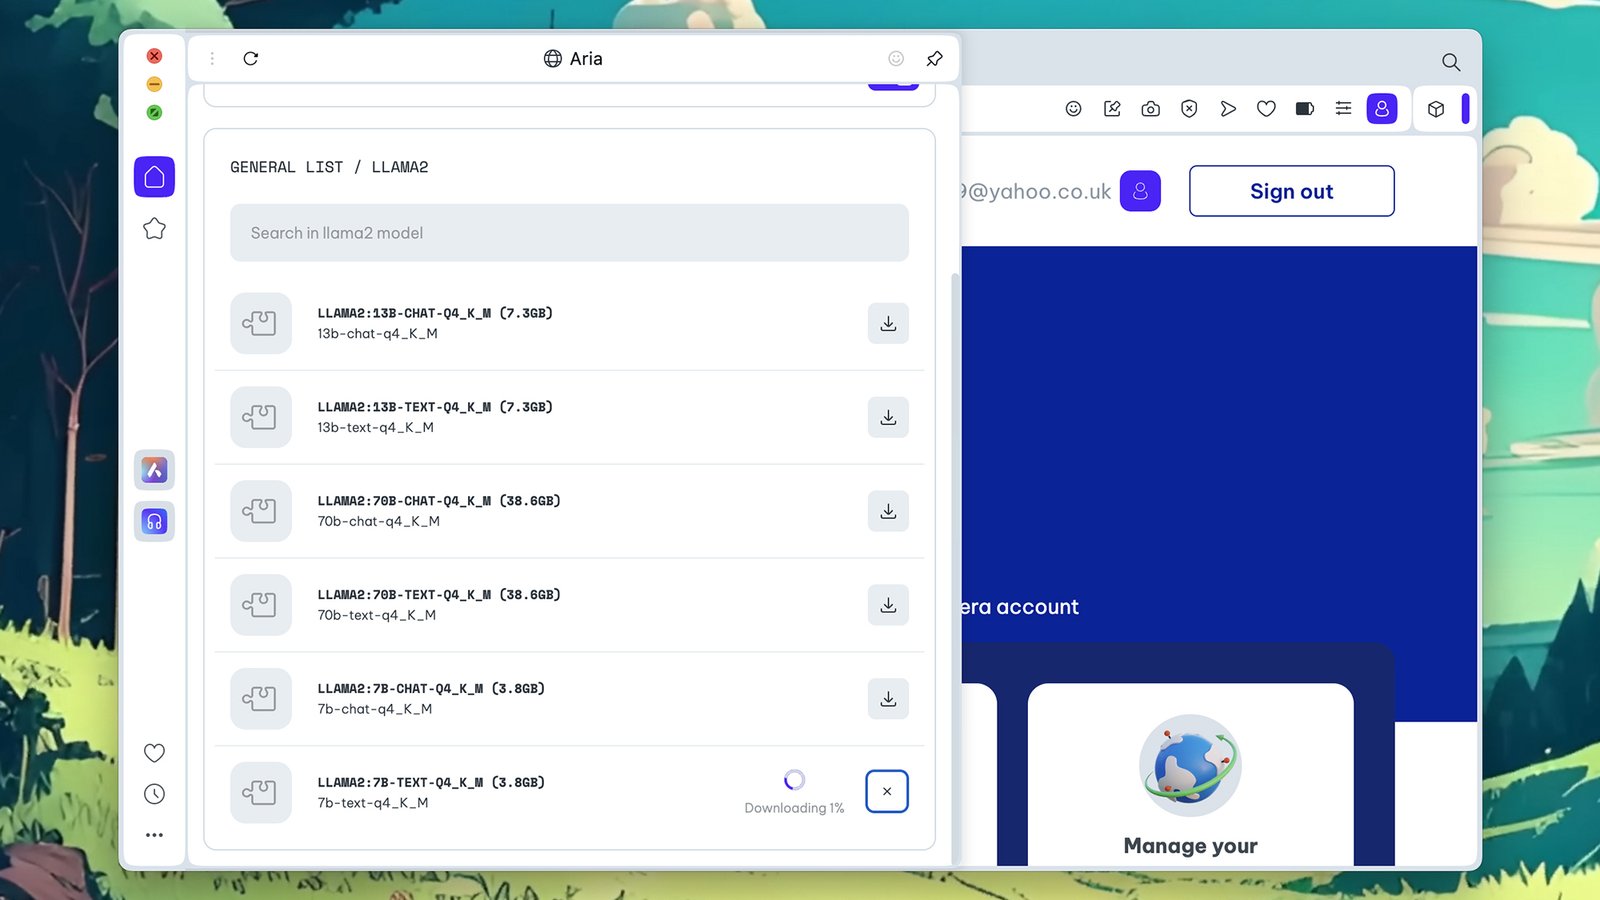Screen dimensions: 1600x900
Task: Click the yahoo.co.uk email text
Action: 1036,191
